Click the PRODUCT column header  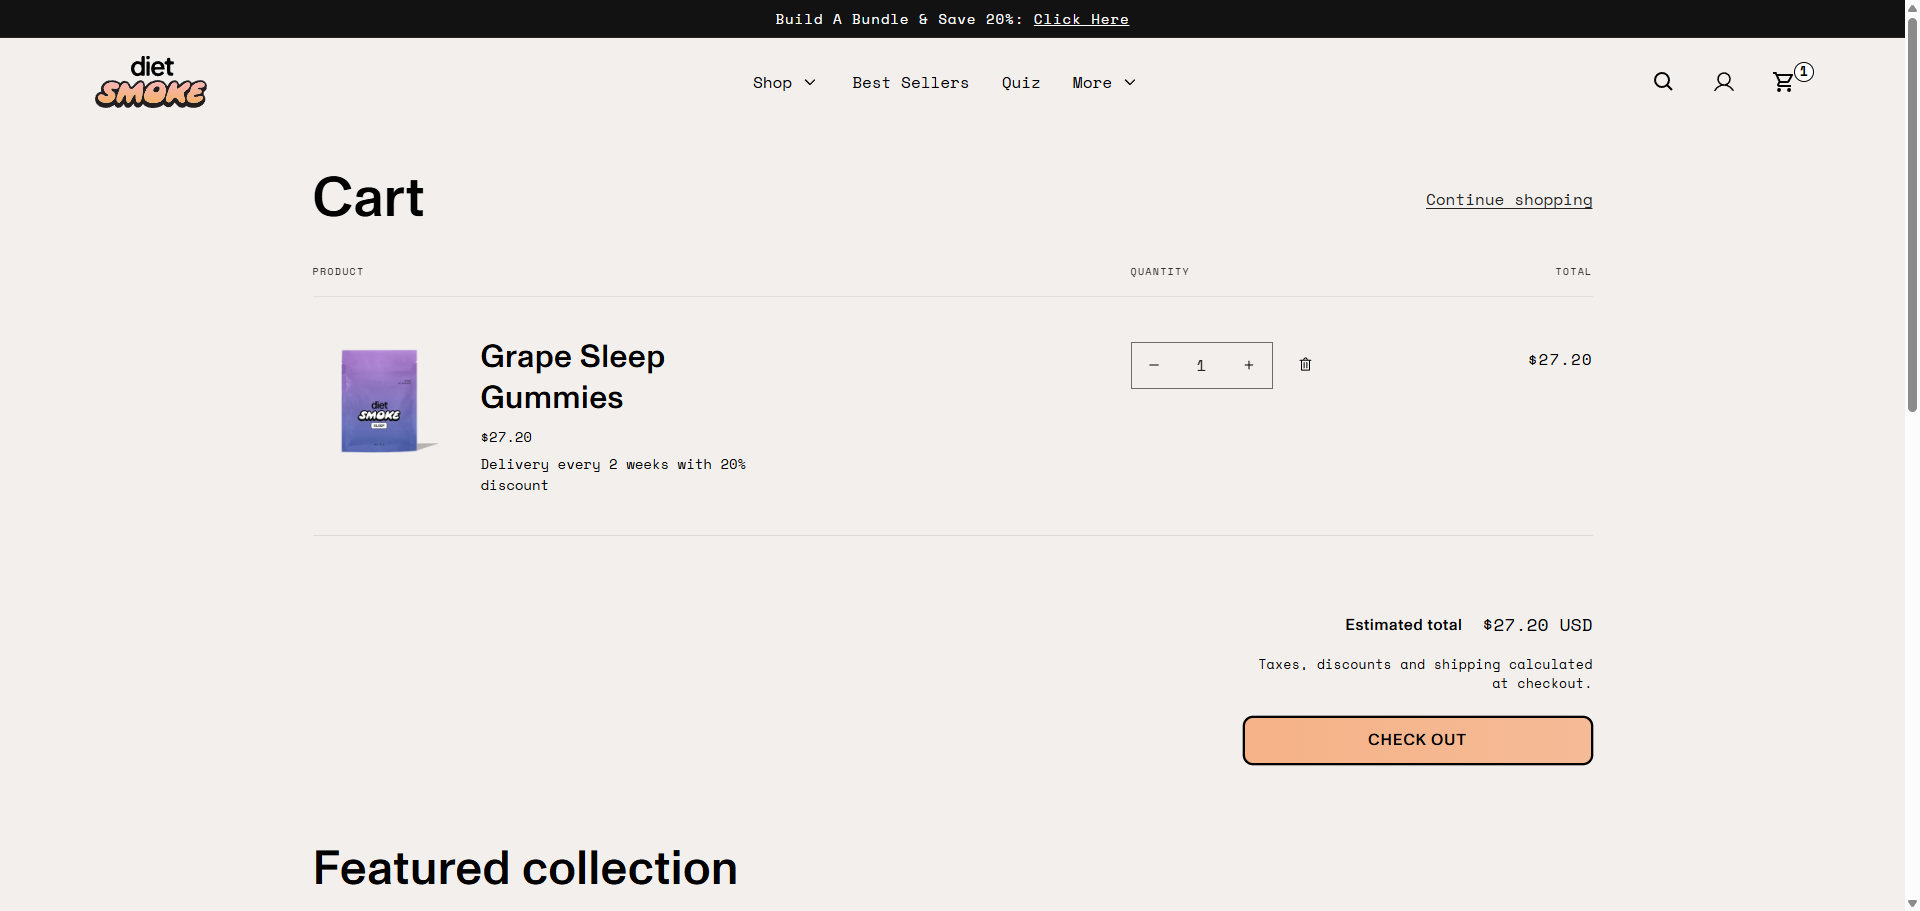[x=337, y=272]
